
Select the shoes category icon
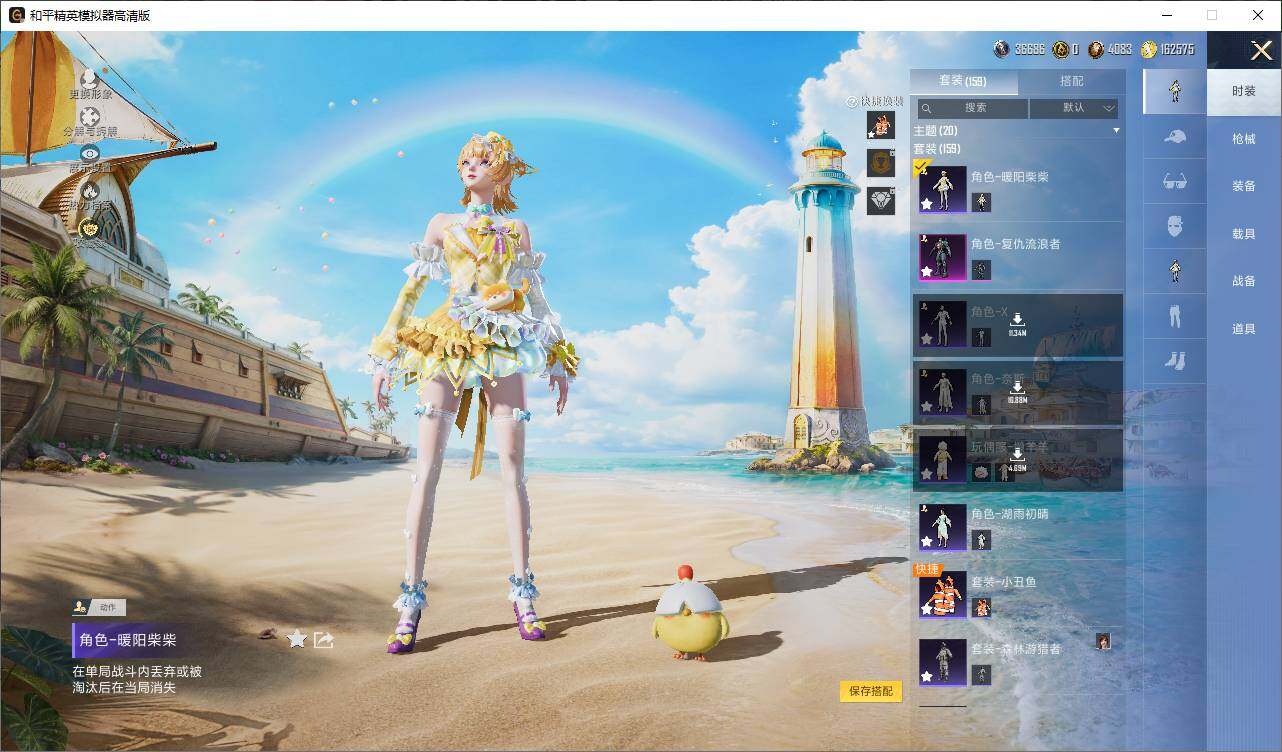pyautogui.click(x=1175, y=361)
